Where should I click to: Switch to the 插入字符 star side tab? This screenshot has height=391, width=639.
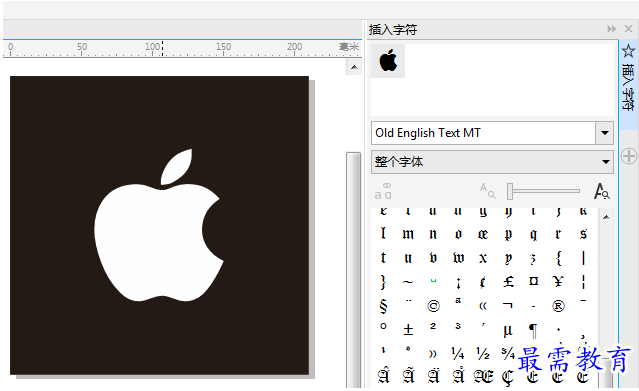[628, 84]
